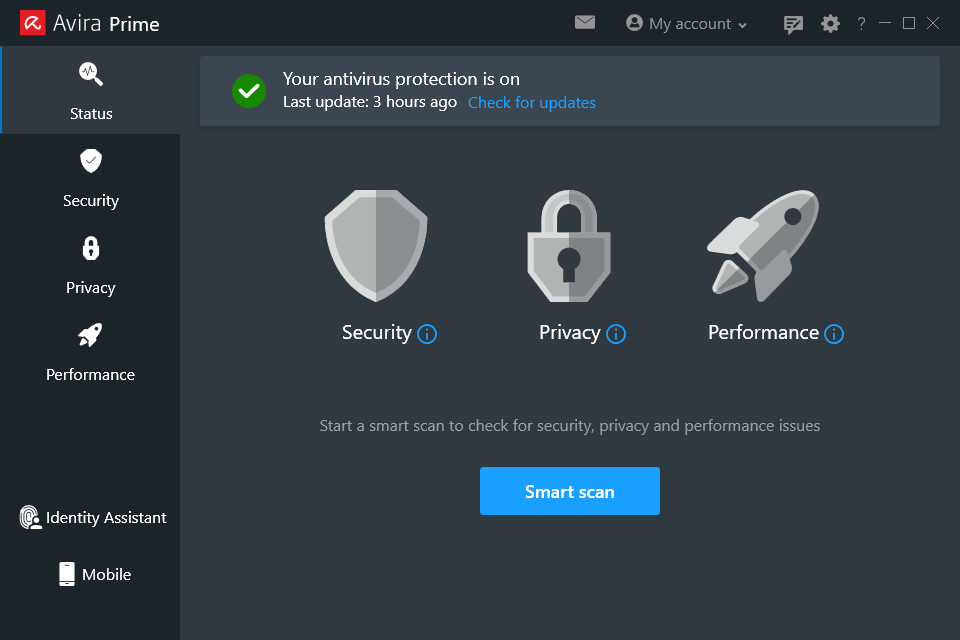Click the help question mark icon

coord(861,23)
